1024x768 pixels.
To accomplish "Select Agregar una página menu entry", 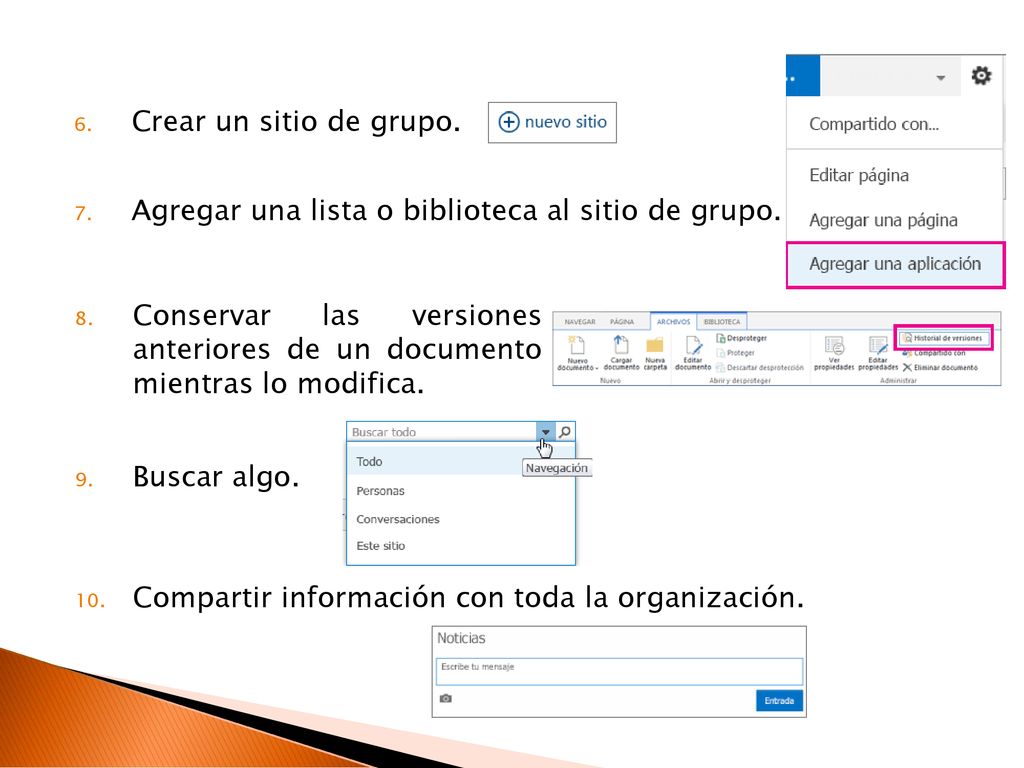I will (x=883, y=220).
